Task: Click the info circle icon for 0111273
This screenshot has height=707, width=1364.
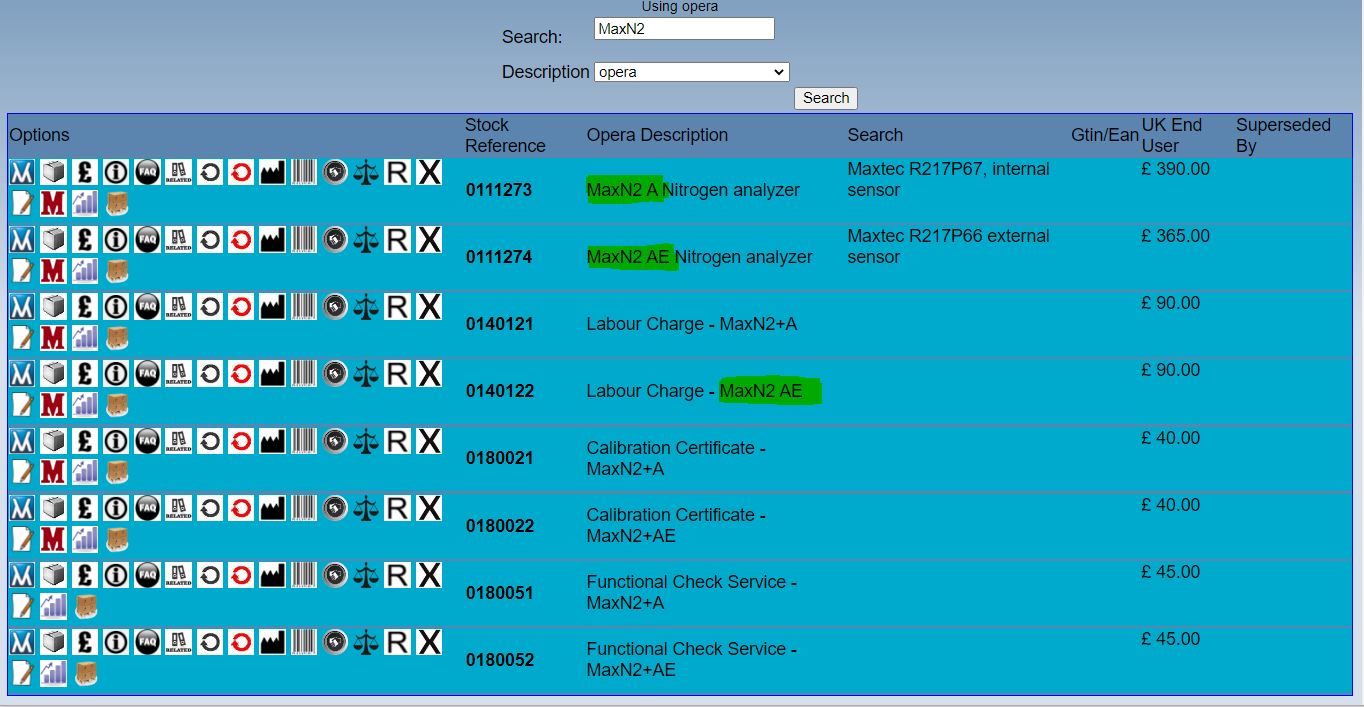Action: 116,172
